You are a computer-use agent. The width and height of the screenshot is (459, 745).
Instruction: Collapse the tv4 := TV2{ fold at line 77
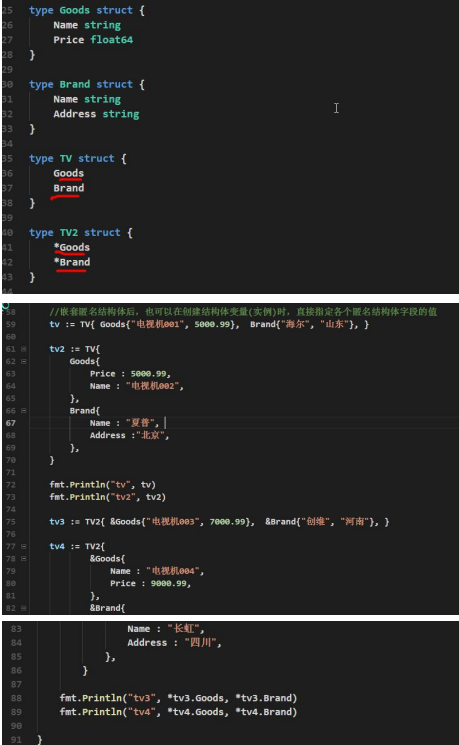coord(23,546)
